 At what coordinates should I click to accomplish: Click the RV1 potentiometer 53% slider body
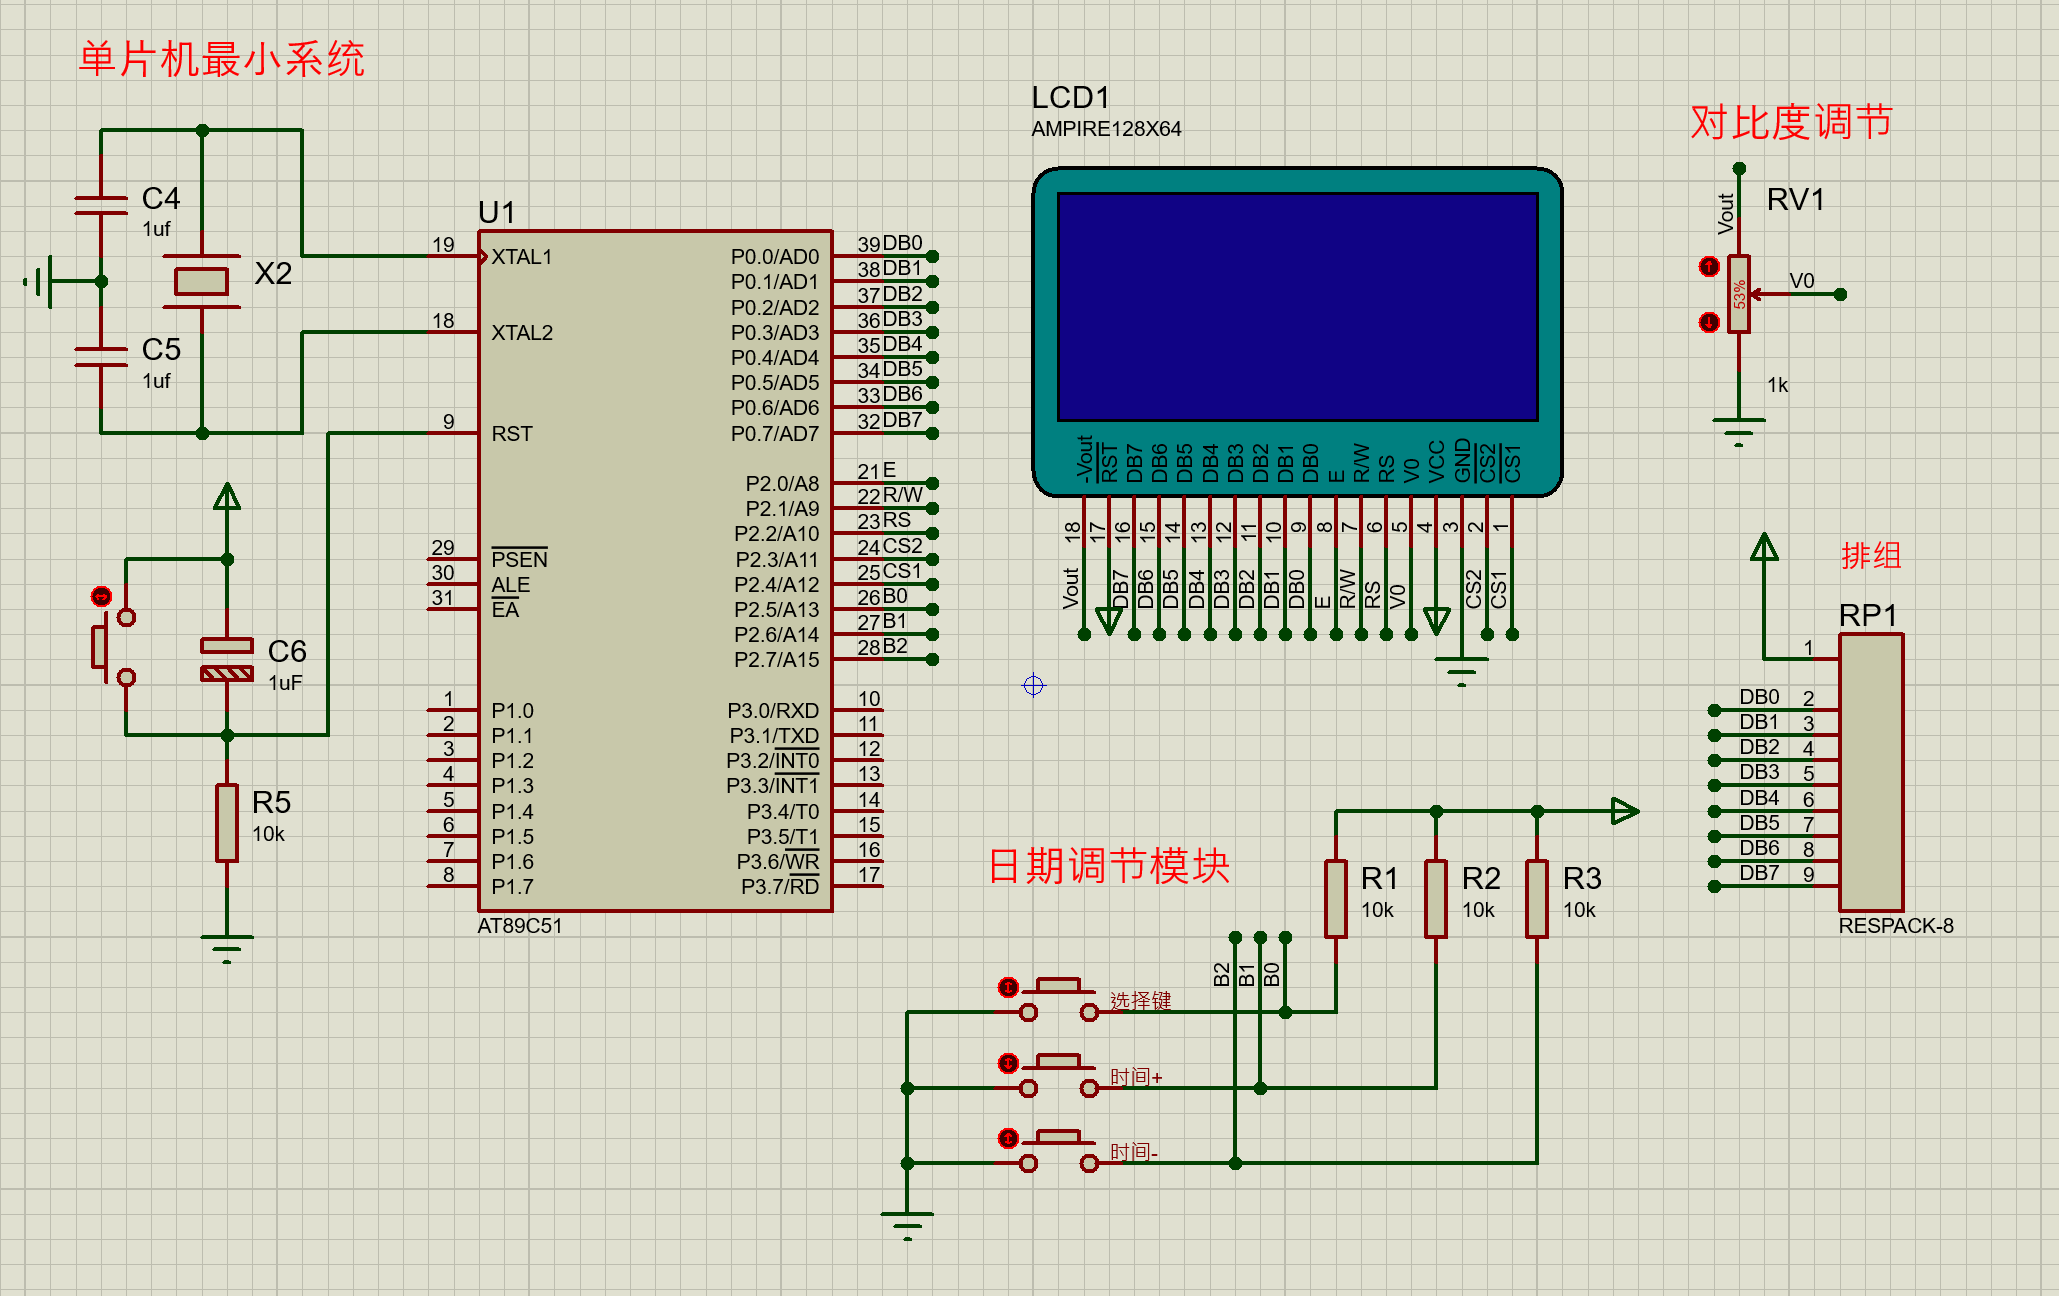1739,294
